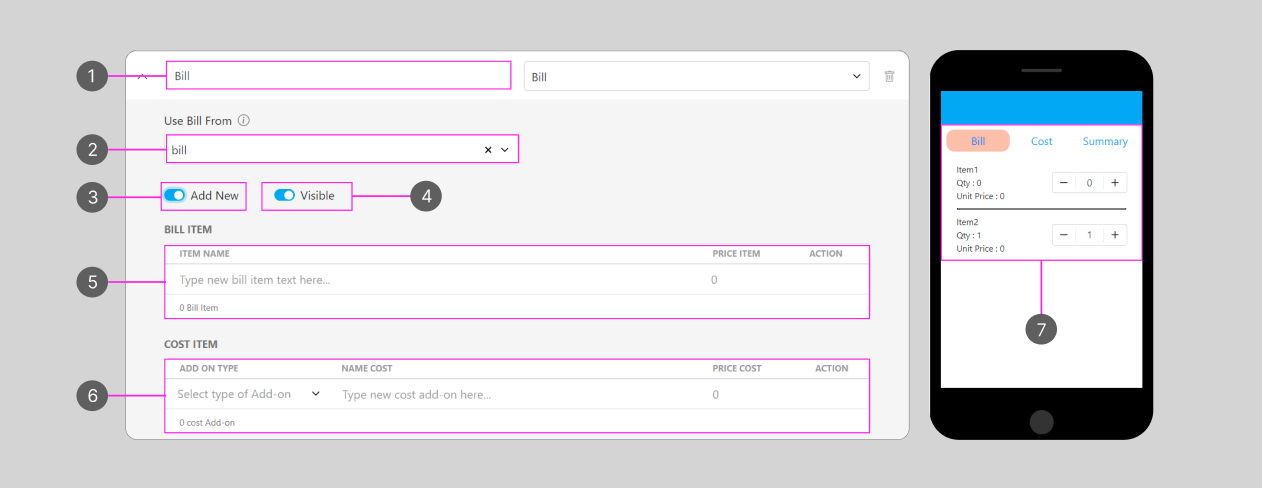The image size is (1262, 488).
Task: Open info tooltip next to Use Bill From
Action: pos(243,121)
